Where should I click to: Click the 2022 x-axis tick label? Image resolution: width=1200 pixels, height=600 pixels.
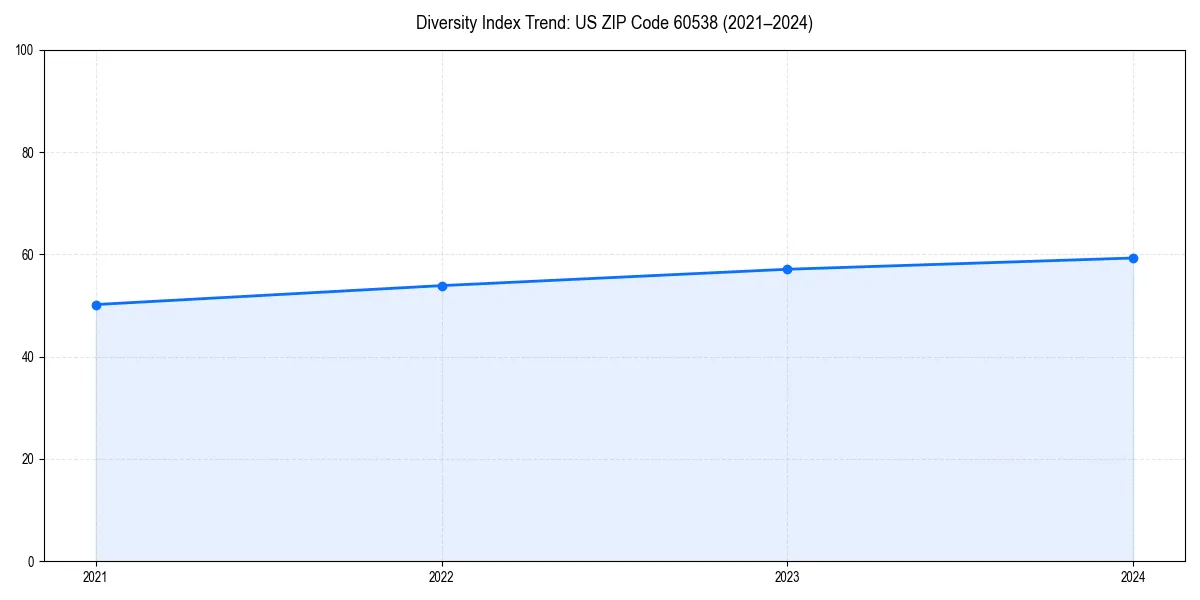[442, 577]
